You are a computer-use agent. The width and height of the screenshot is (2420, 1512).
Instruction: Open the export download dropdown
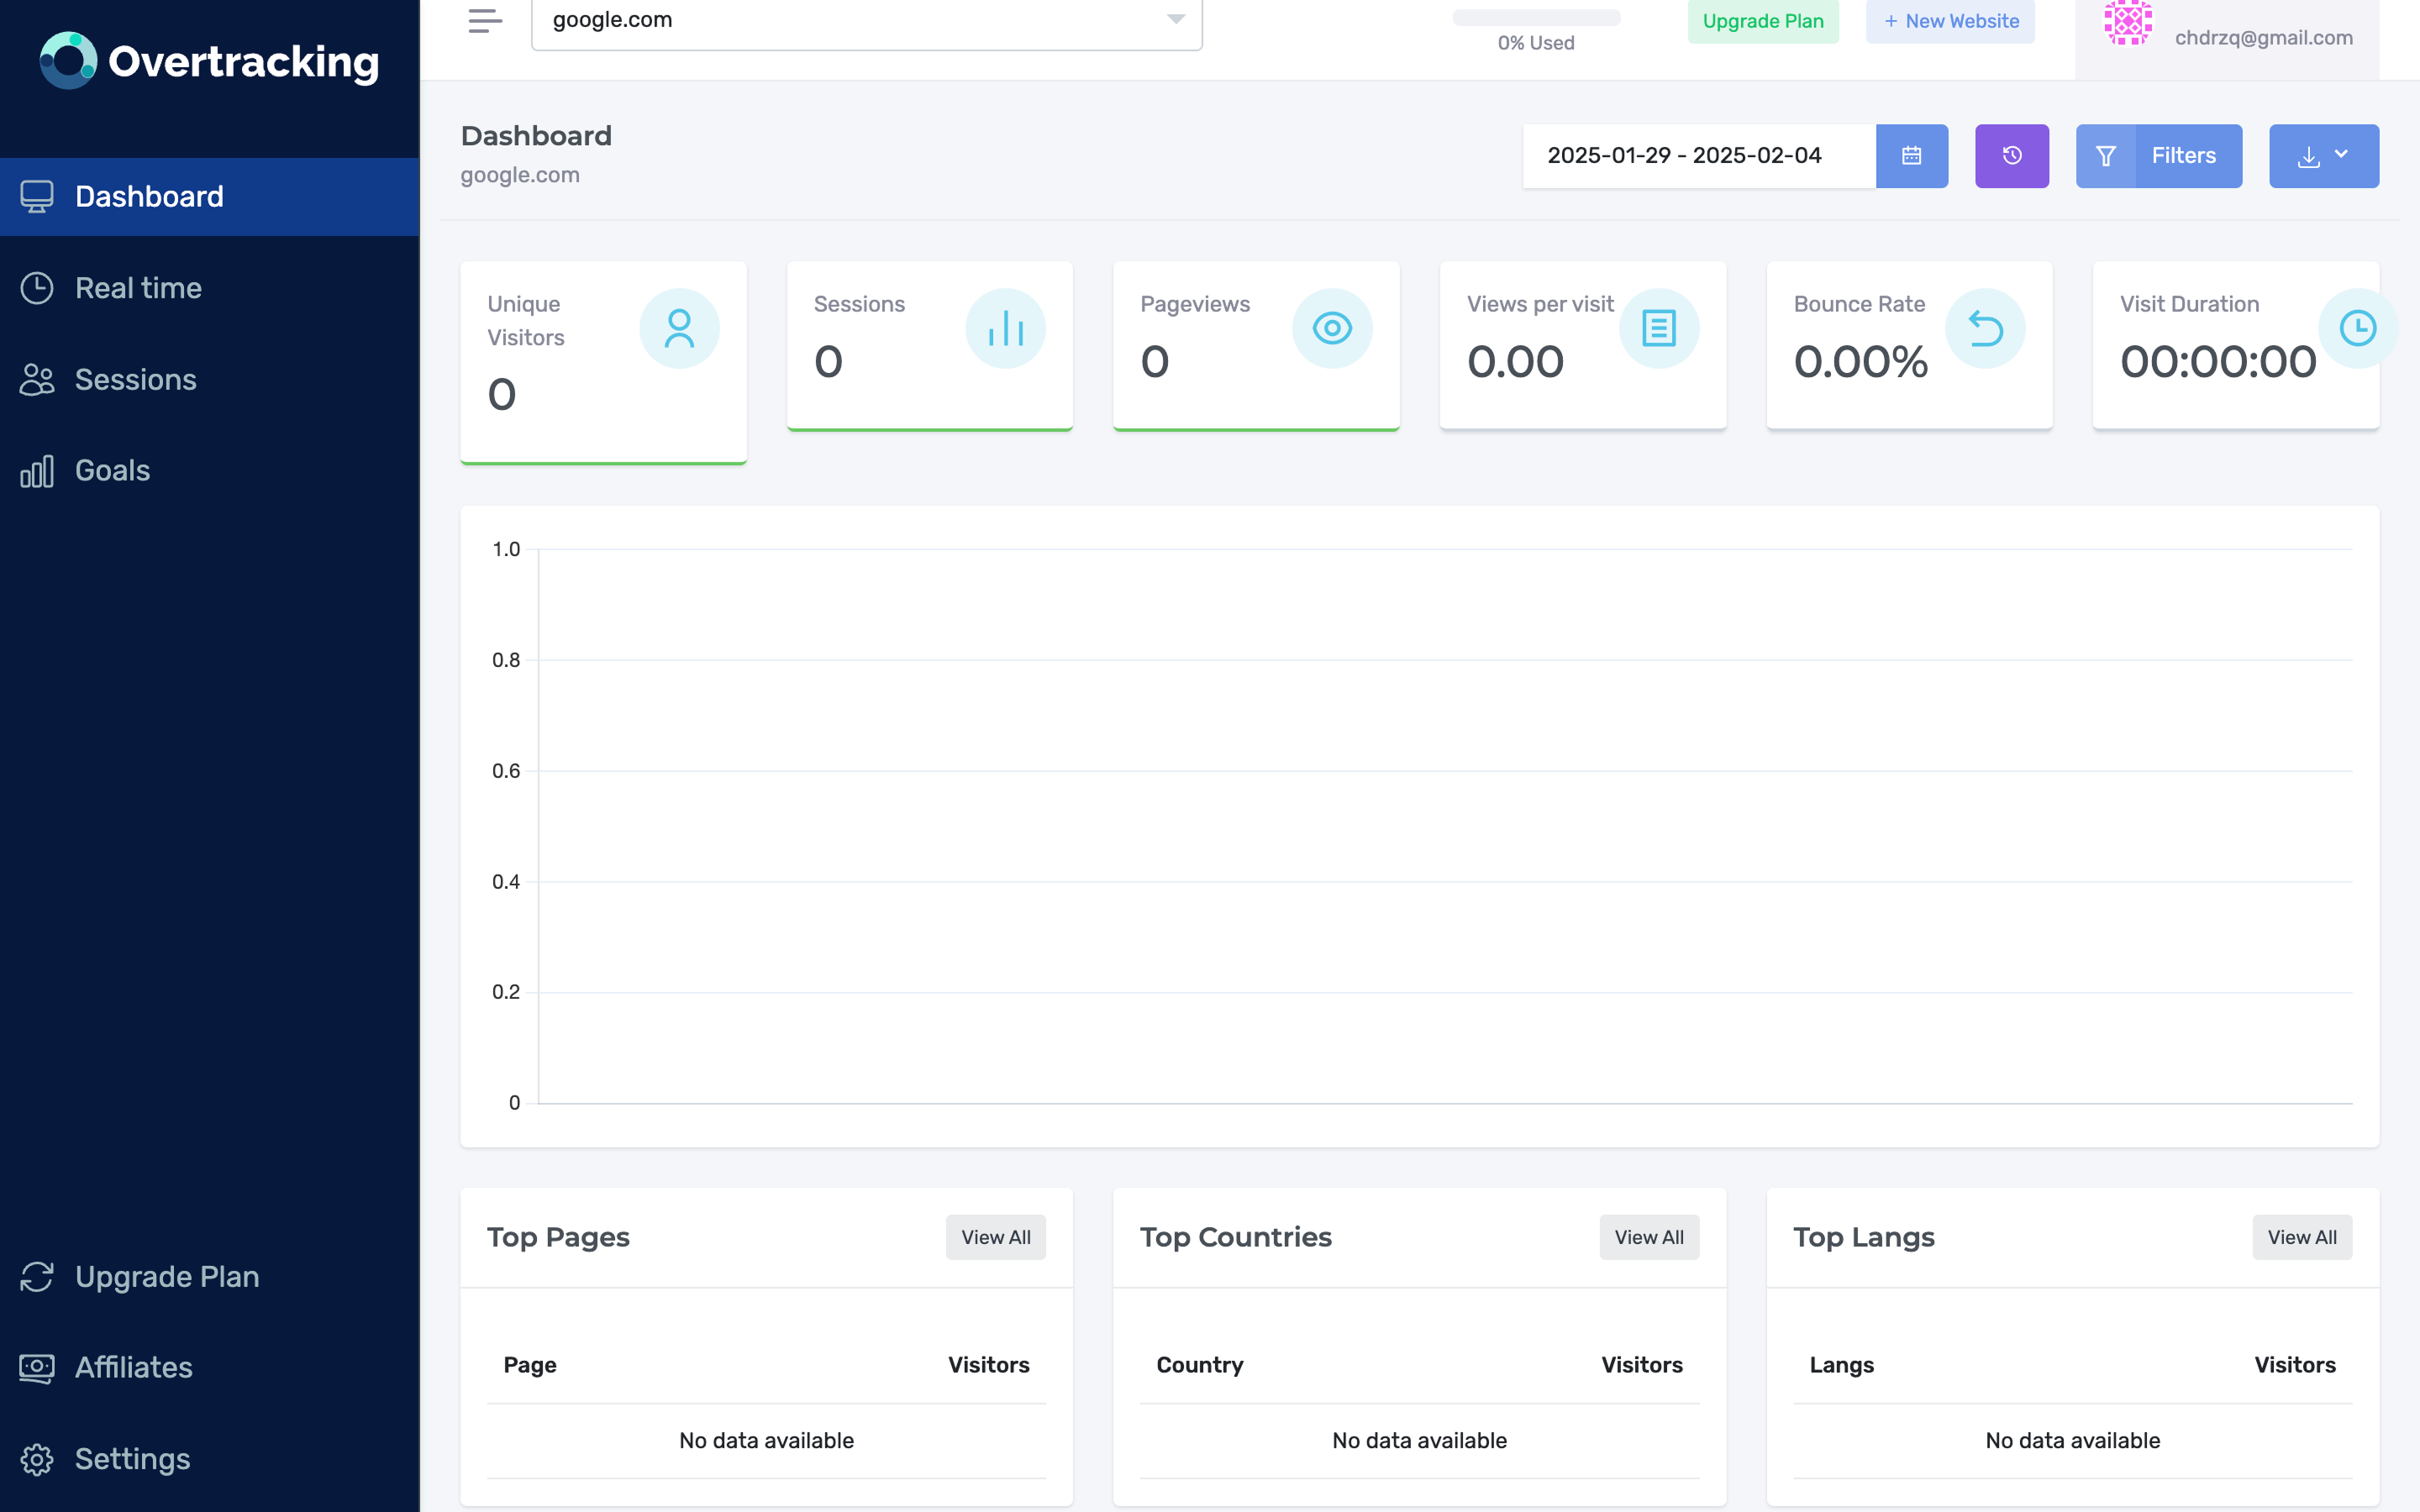2324,155
